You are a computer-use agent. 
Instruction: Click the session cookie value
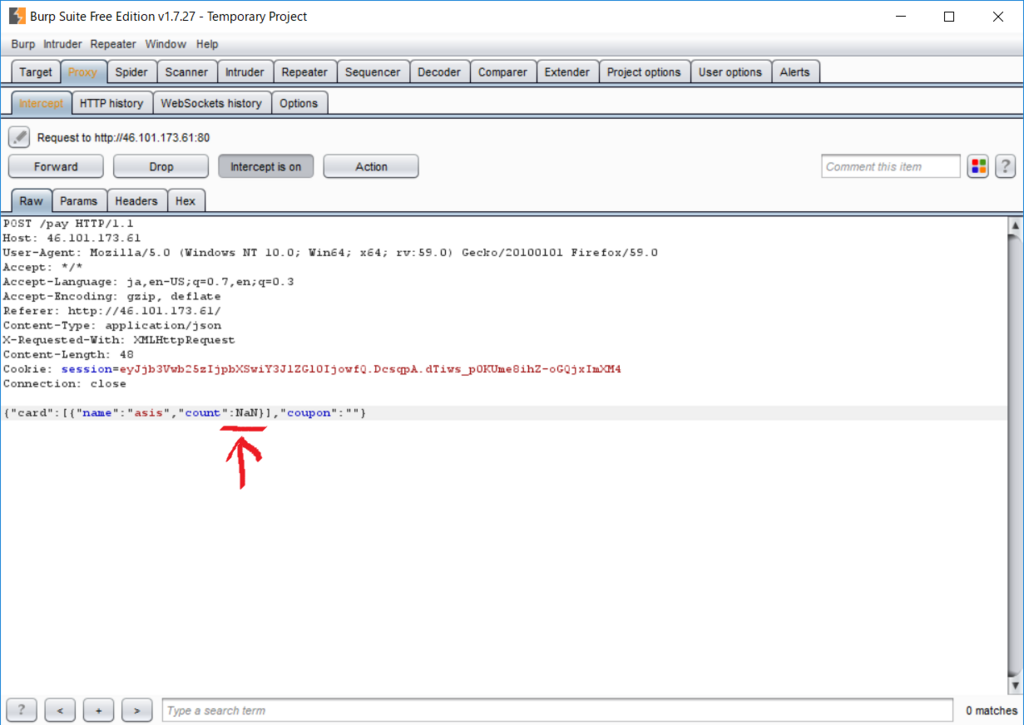(370, 369)
